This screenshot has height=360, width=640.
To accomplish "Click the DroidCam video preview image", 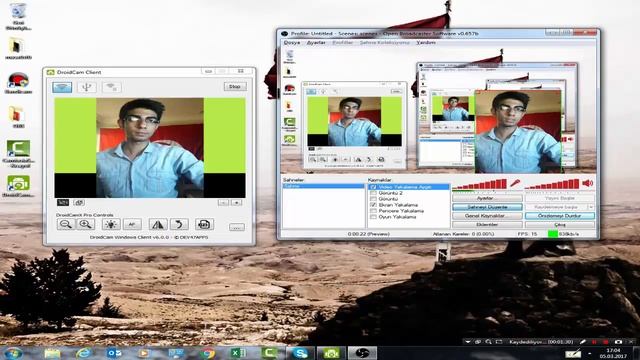I will [150, 148].
